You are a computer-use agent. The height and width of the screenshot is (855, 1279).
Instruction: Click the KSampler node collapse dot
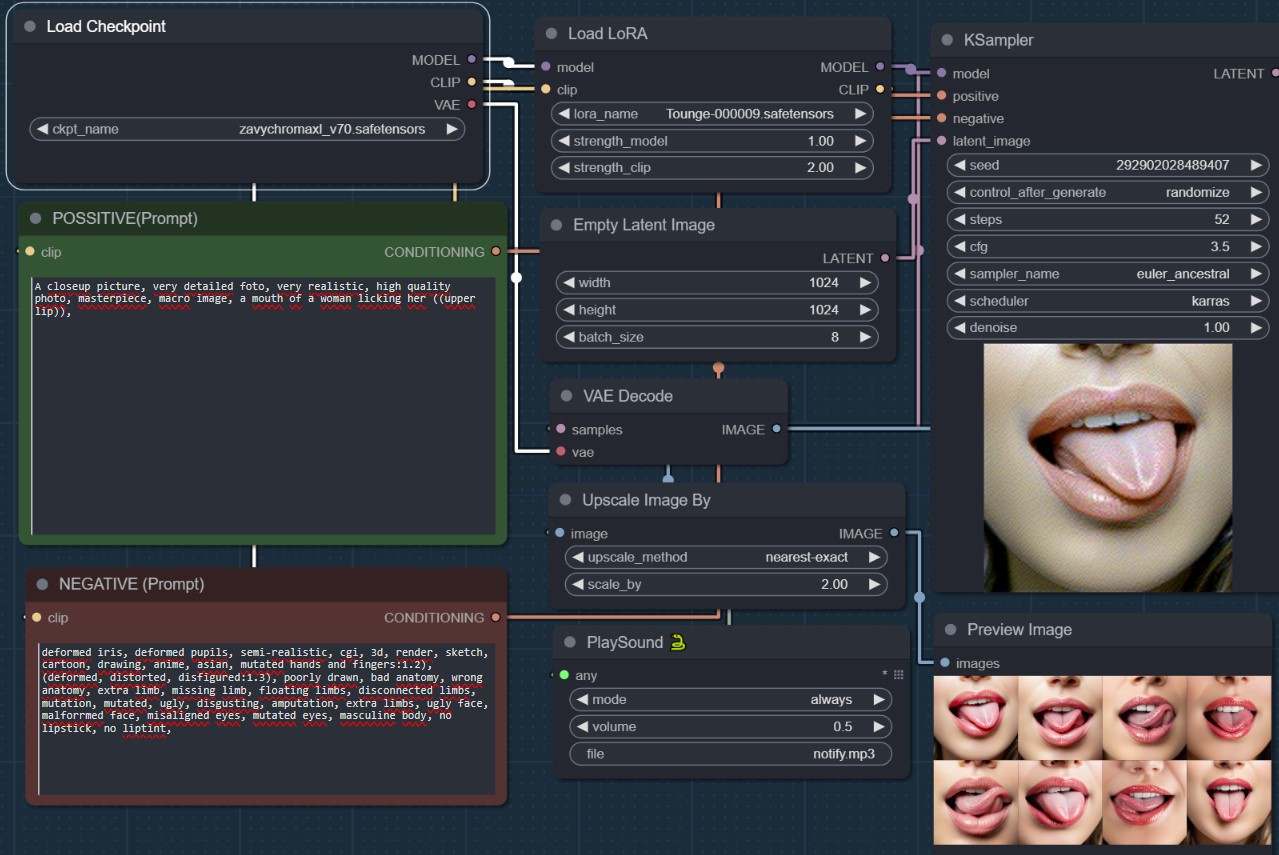click(948, 41)
